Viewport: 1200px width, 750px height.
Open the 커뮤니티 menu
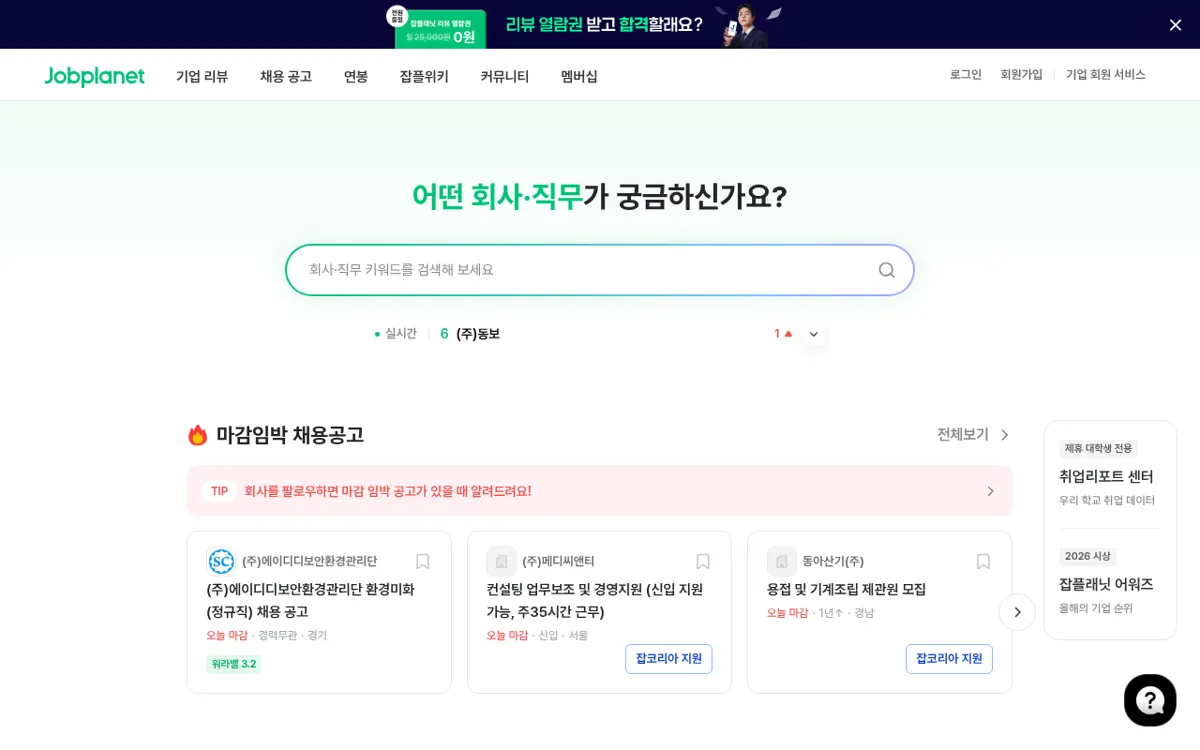coord(505,76)
